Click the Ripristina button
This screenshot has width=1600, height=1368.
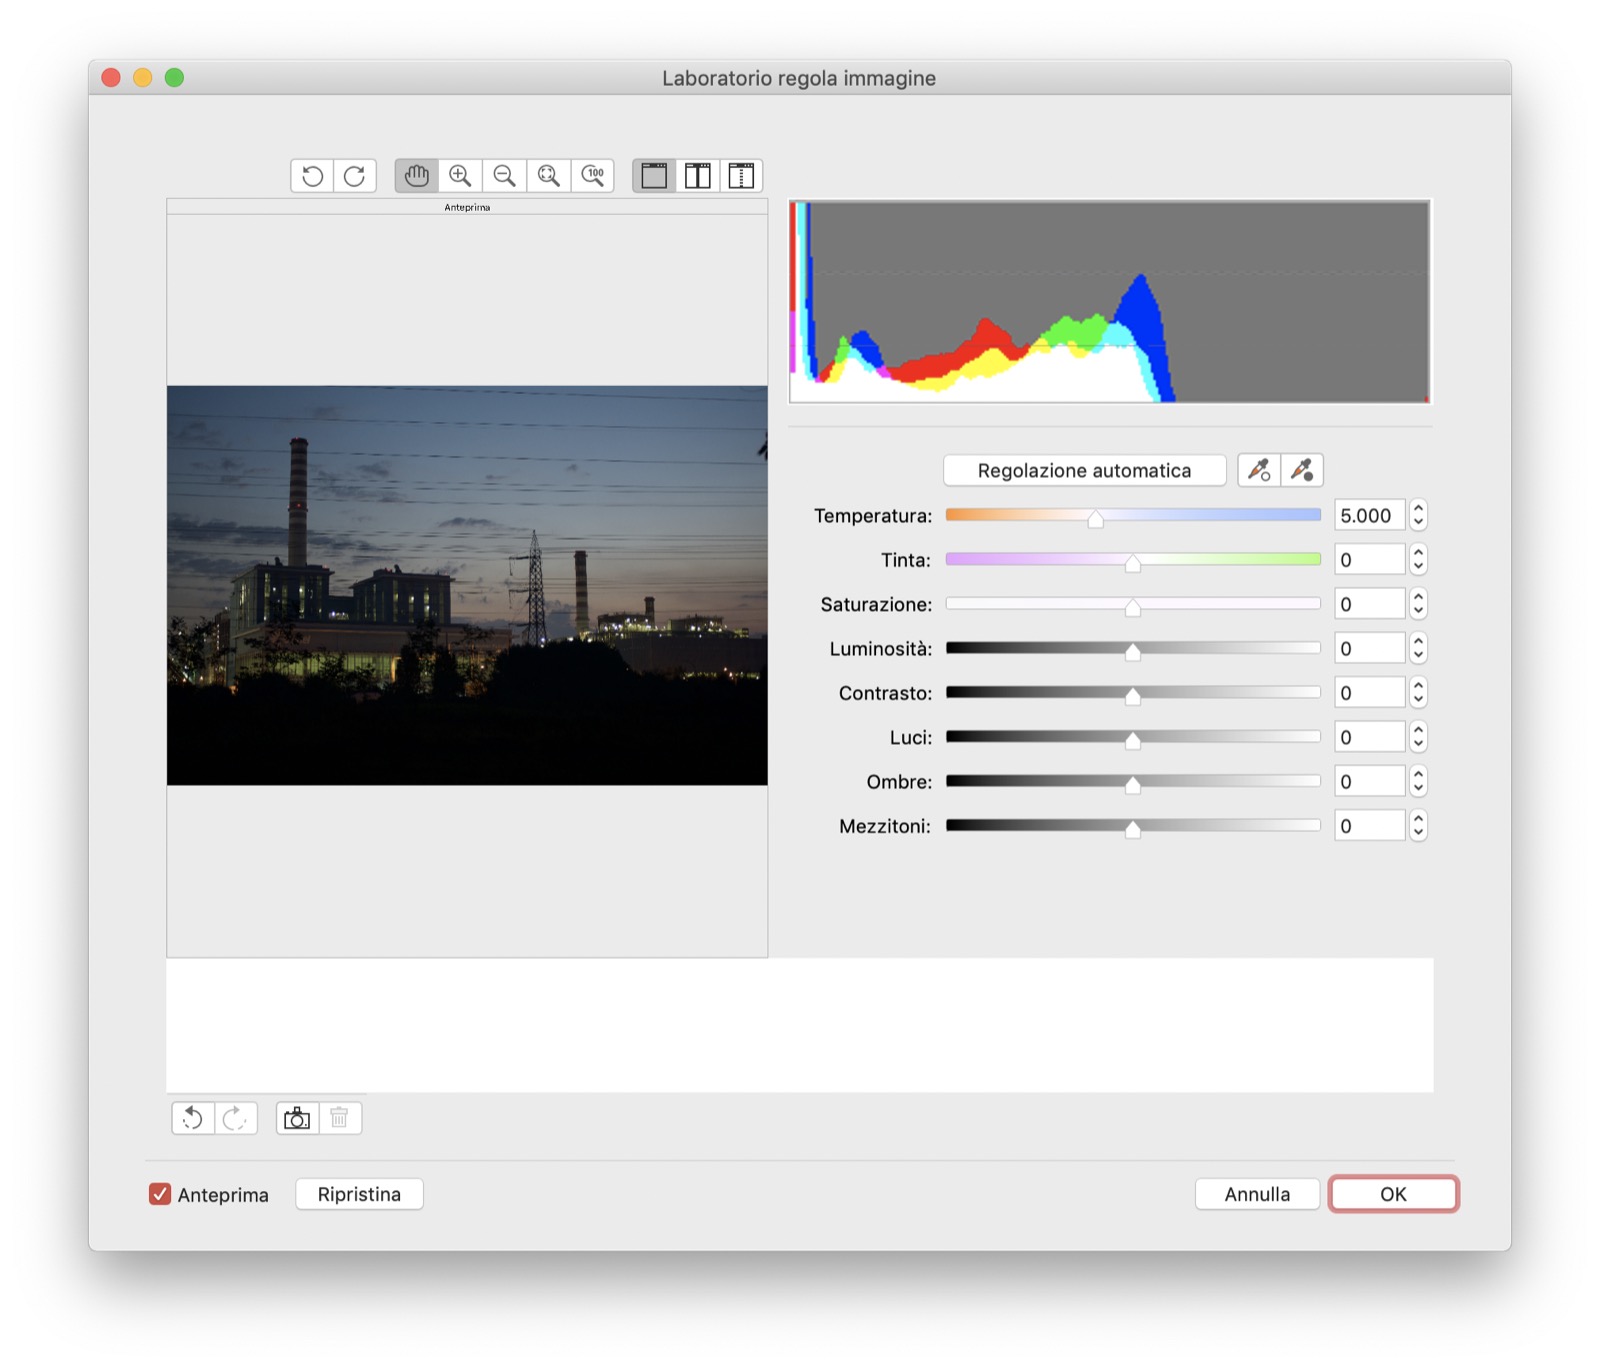[359, 1194]
